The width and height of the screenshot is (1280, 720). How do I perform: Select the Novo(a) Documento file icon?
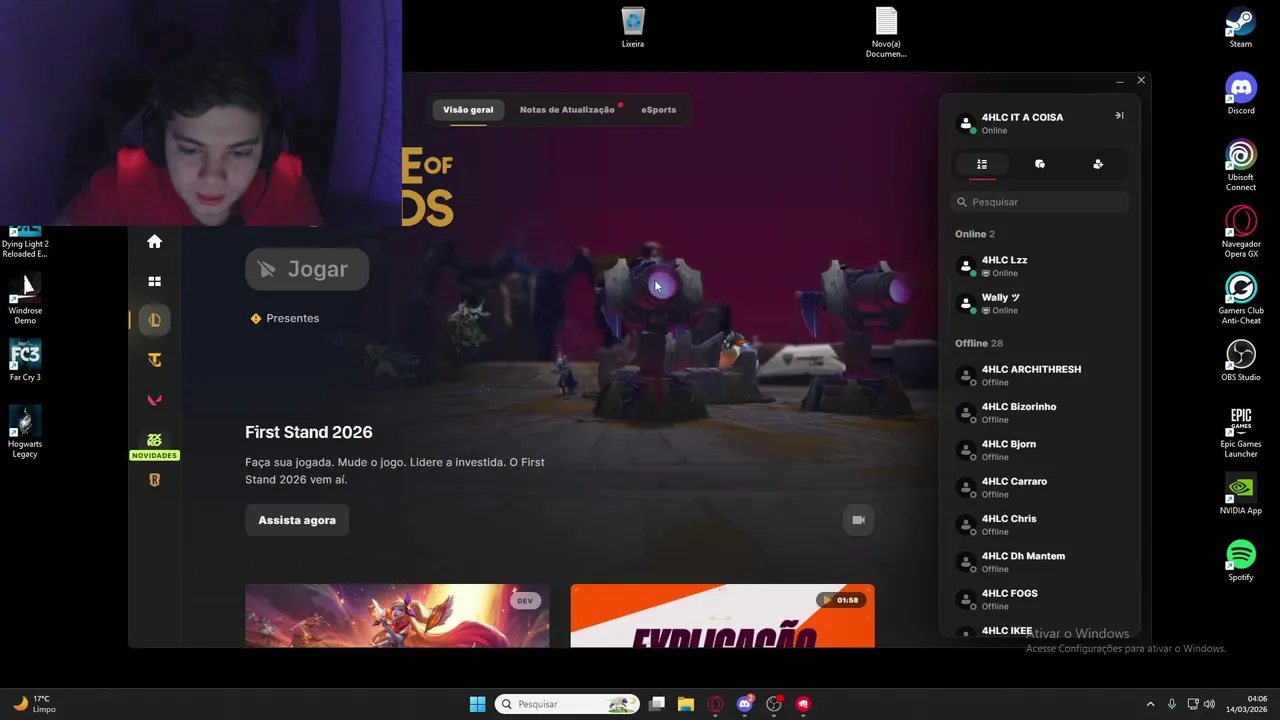pos(886,32)
